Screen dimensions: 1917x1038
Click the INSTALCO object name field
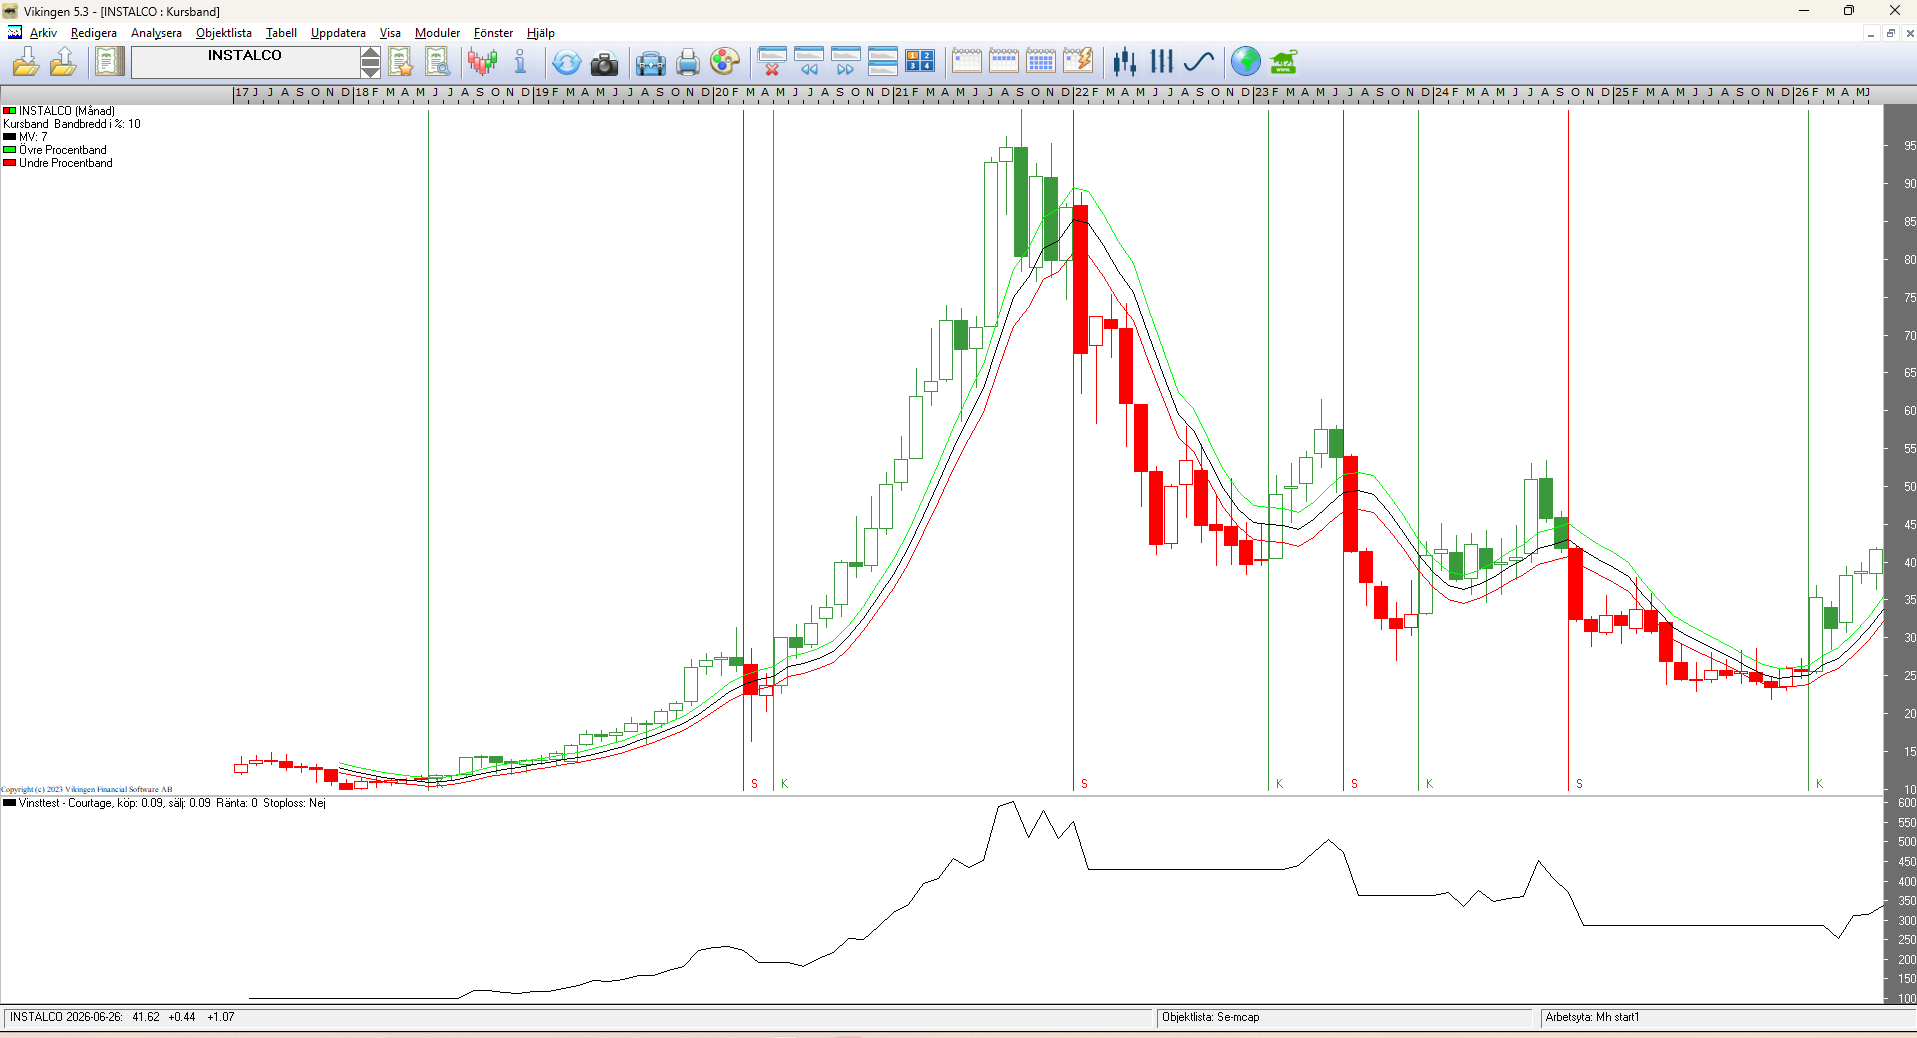tap(245, 62)
